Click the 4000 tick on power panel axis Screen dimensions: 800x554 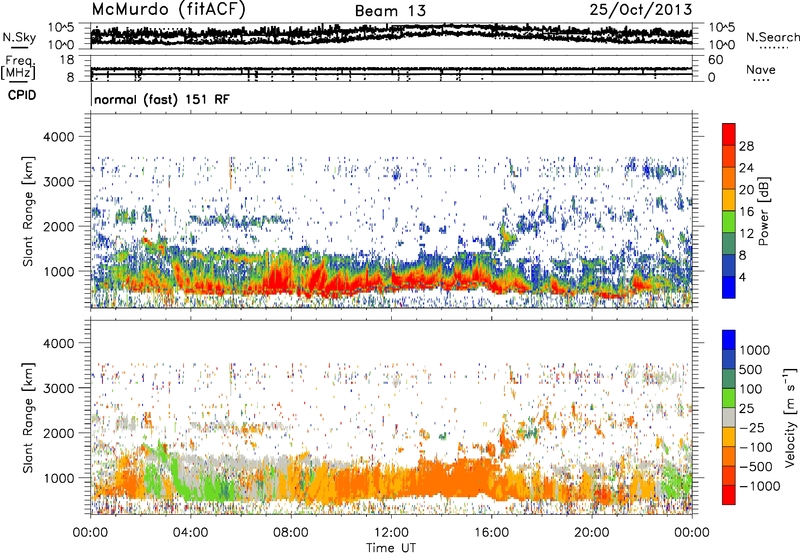58,137
